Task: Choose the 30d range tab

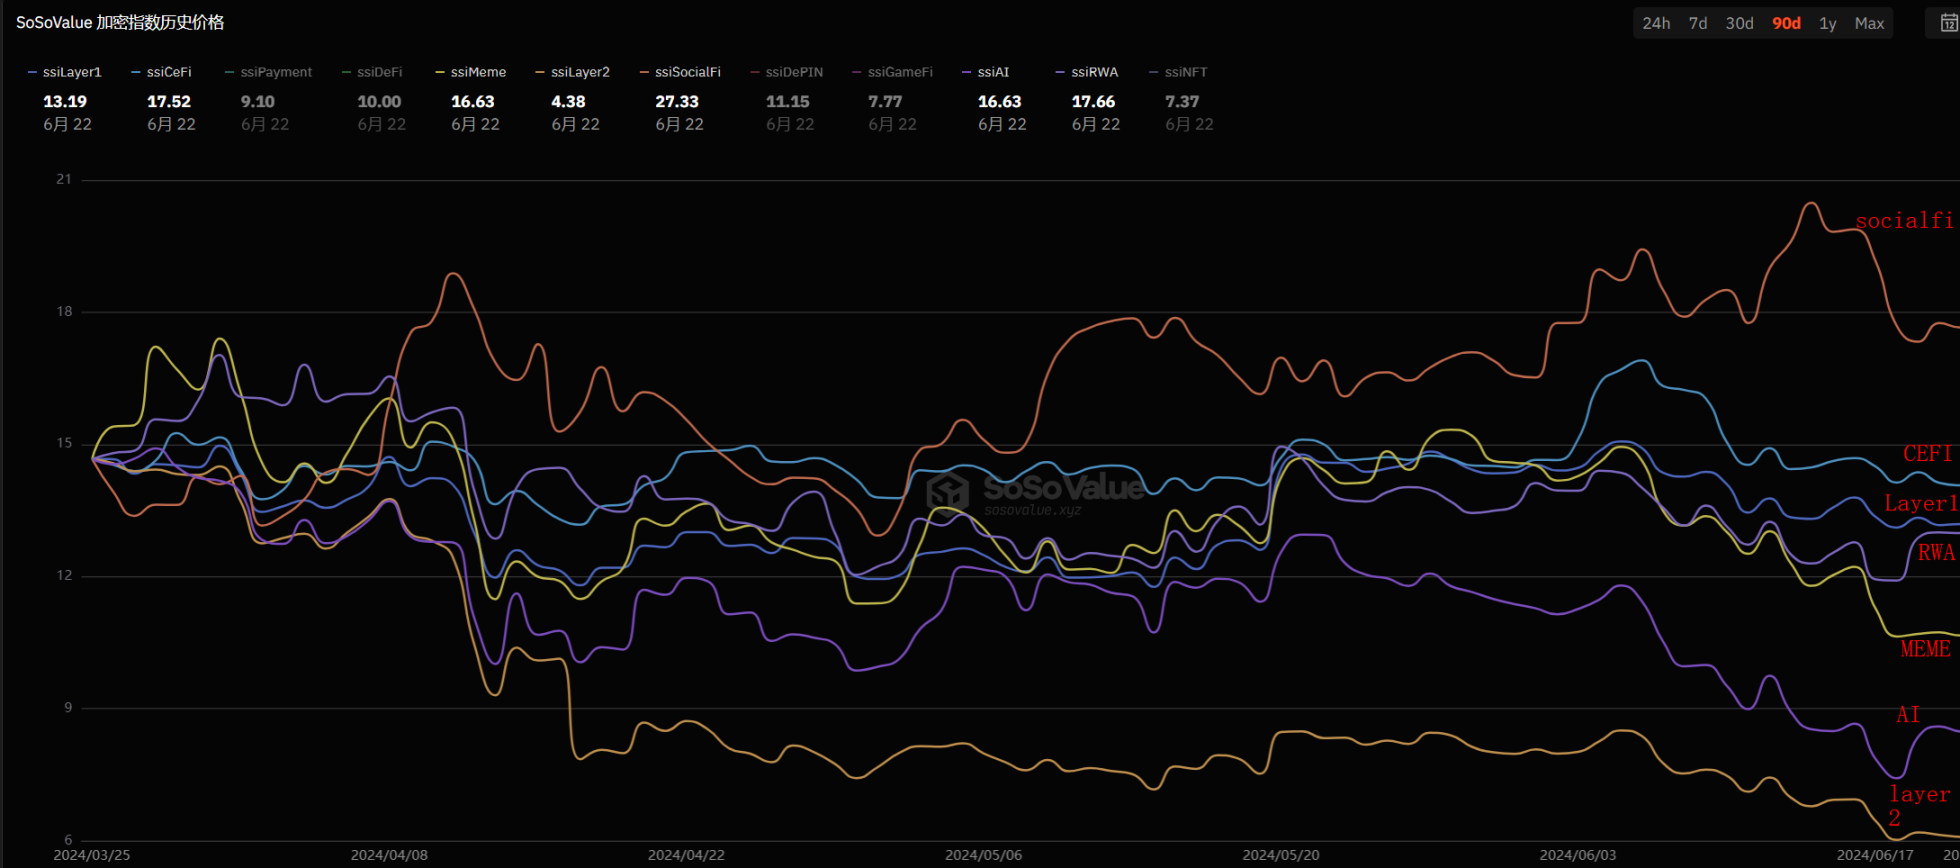Action: point(1739,23)
